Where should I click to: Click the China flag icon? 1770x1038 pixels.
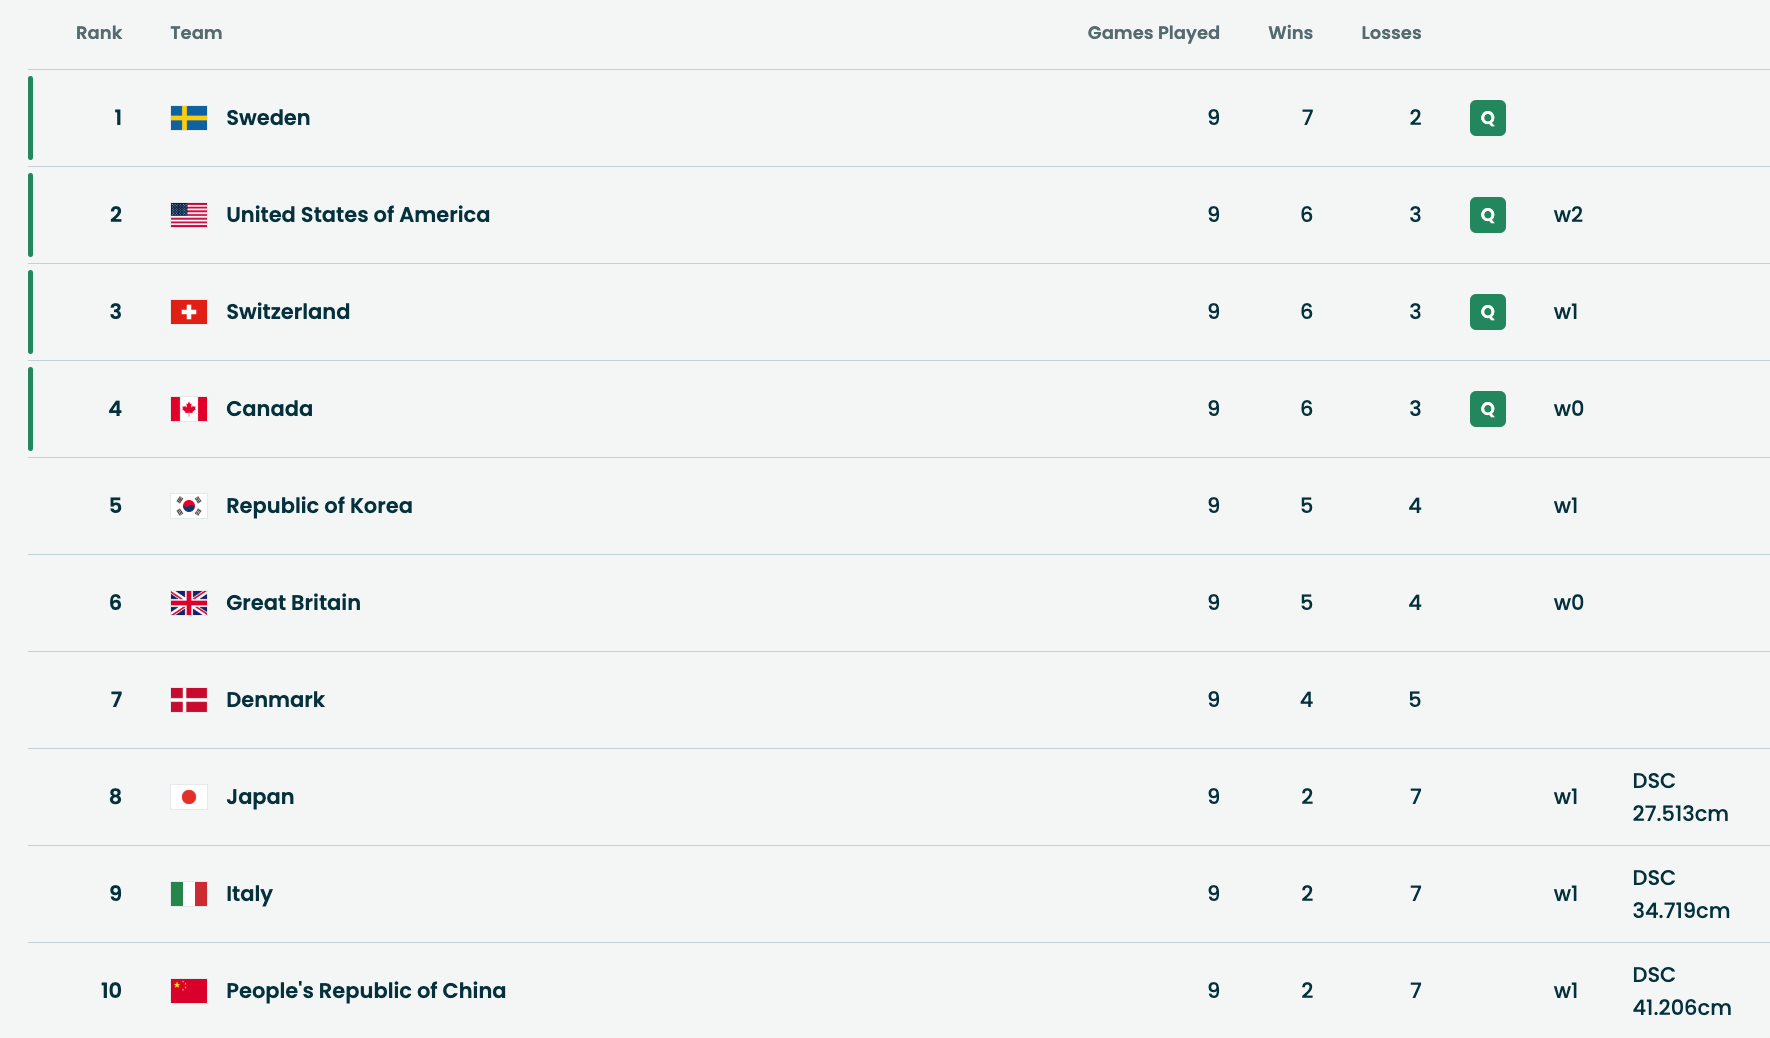tap(189, 991)
